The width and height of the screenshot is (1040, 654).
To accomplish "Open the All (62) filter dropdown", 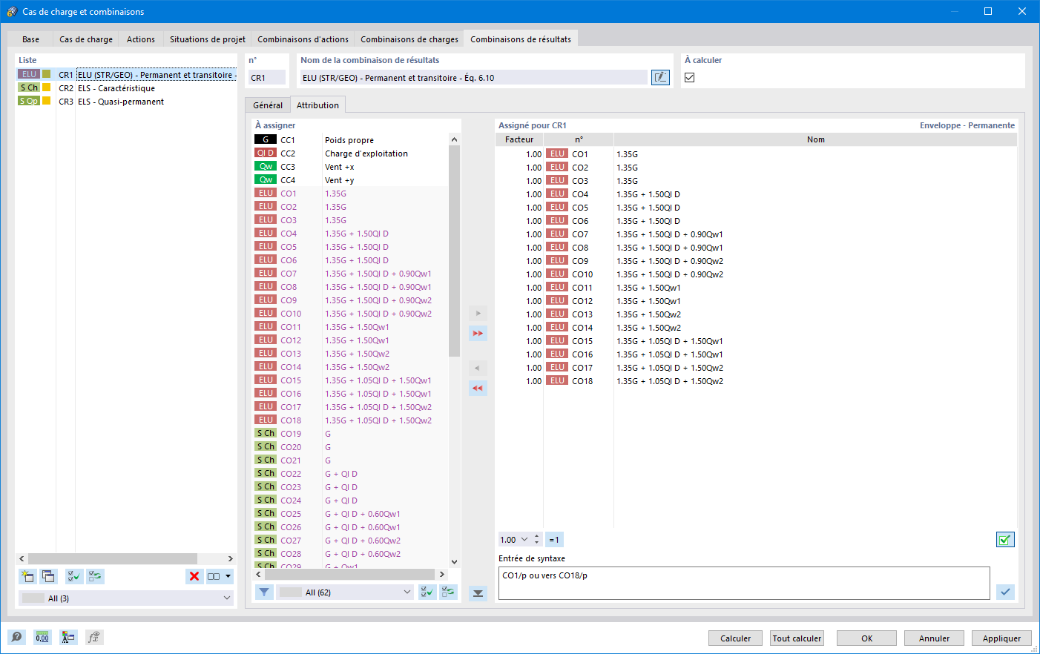I will click(x=345, y=592).
